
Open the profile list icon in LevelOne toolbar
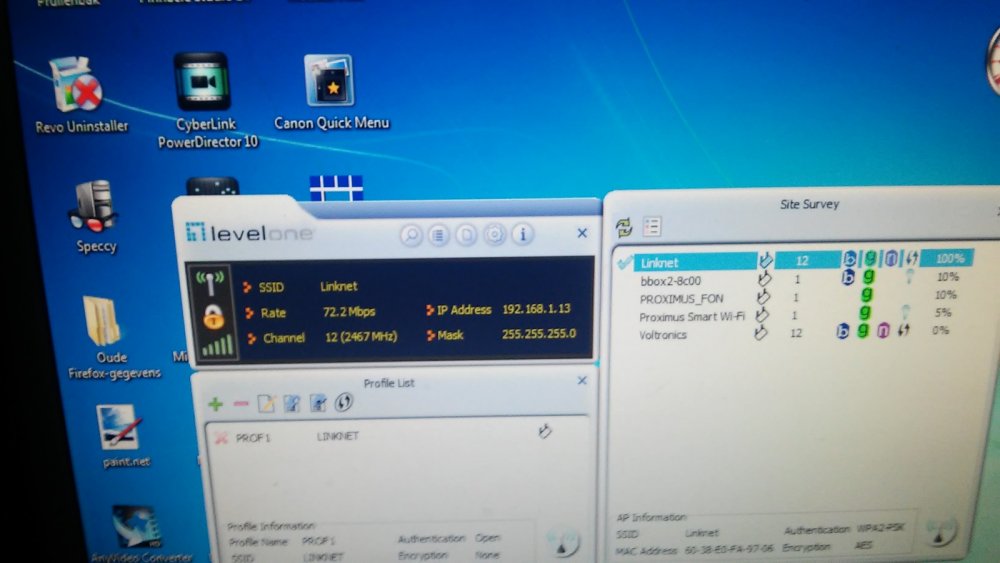[x=439, y=235]
